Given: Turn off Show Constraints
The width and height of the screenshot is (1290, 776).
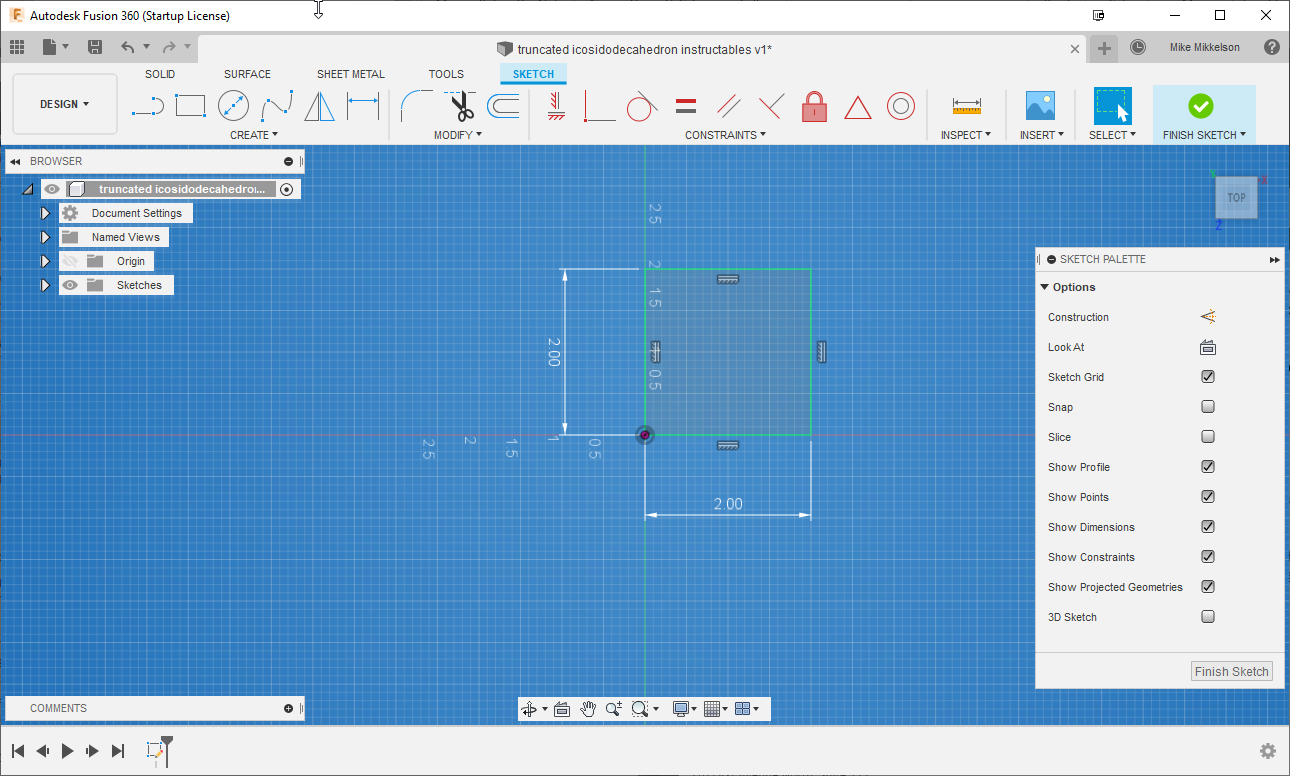Looking at the screenshot, I should tap(1207, 557).
